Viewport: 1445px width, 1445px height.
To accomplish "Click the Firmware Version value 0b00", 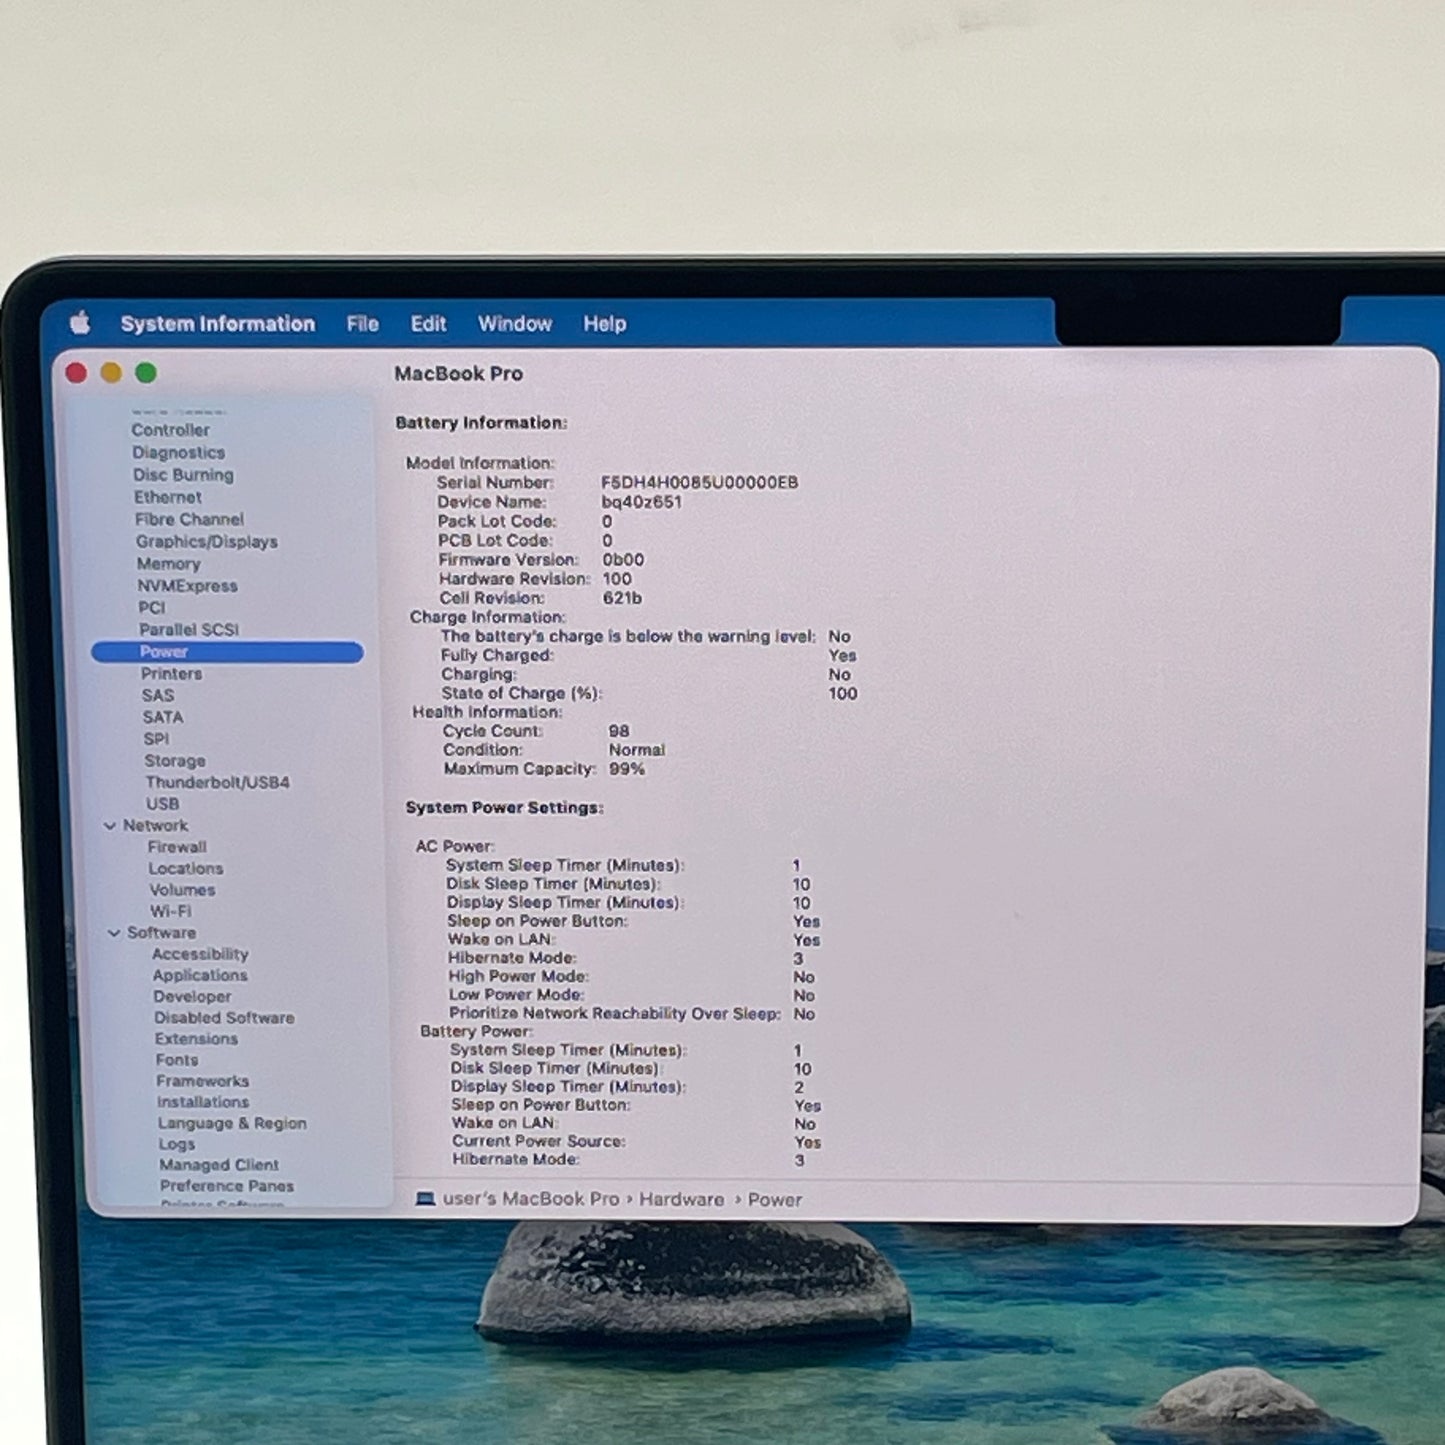I will tap(623, 560).
